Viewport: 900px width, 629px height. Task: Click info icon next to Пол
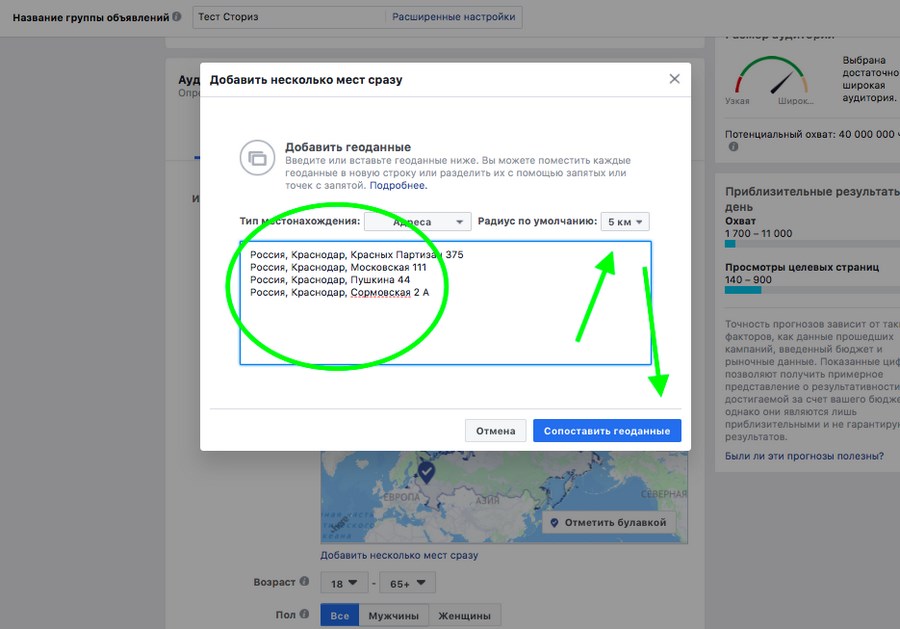click(x=304, y=614)
